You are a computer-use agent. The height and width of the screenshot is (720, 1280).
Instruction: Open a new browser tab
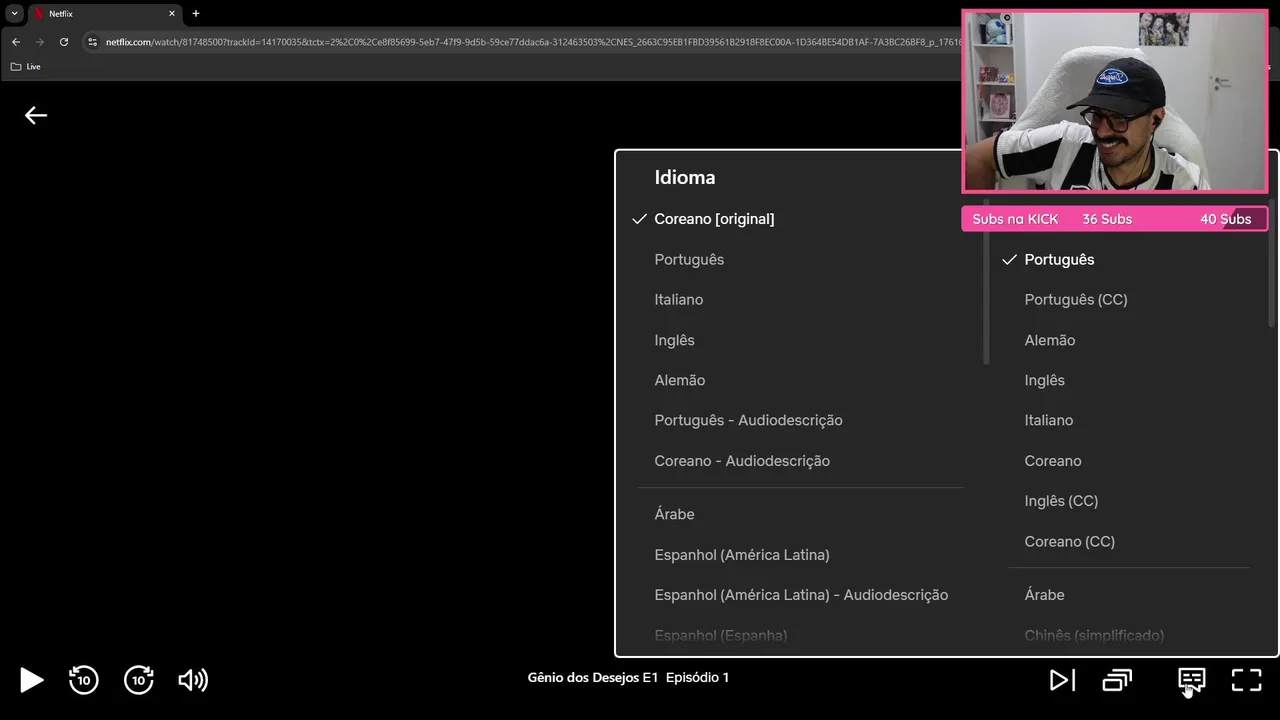[x=196, y=14]
